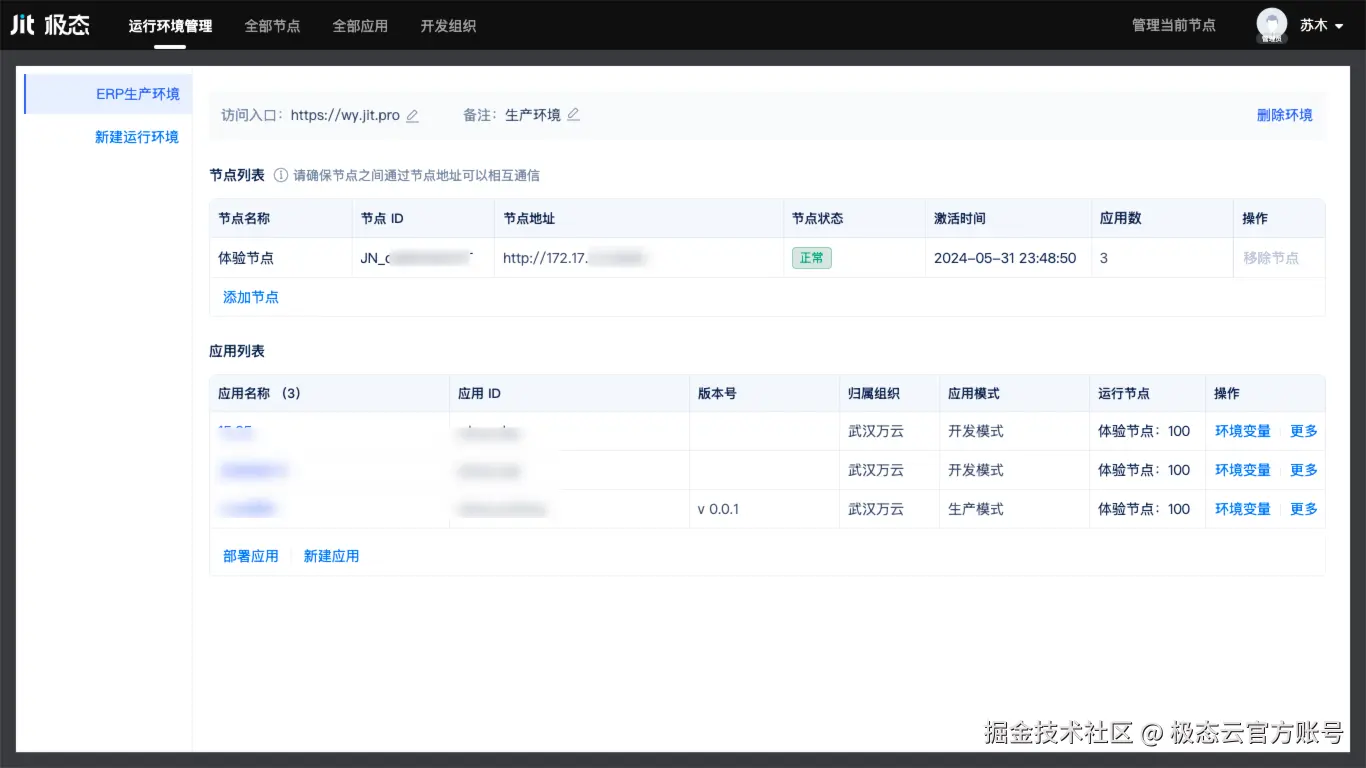Click 添加节点 under the node table
Image resolution: width=1366 pixels, height=768 pixels.
click(251, 297)
